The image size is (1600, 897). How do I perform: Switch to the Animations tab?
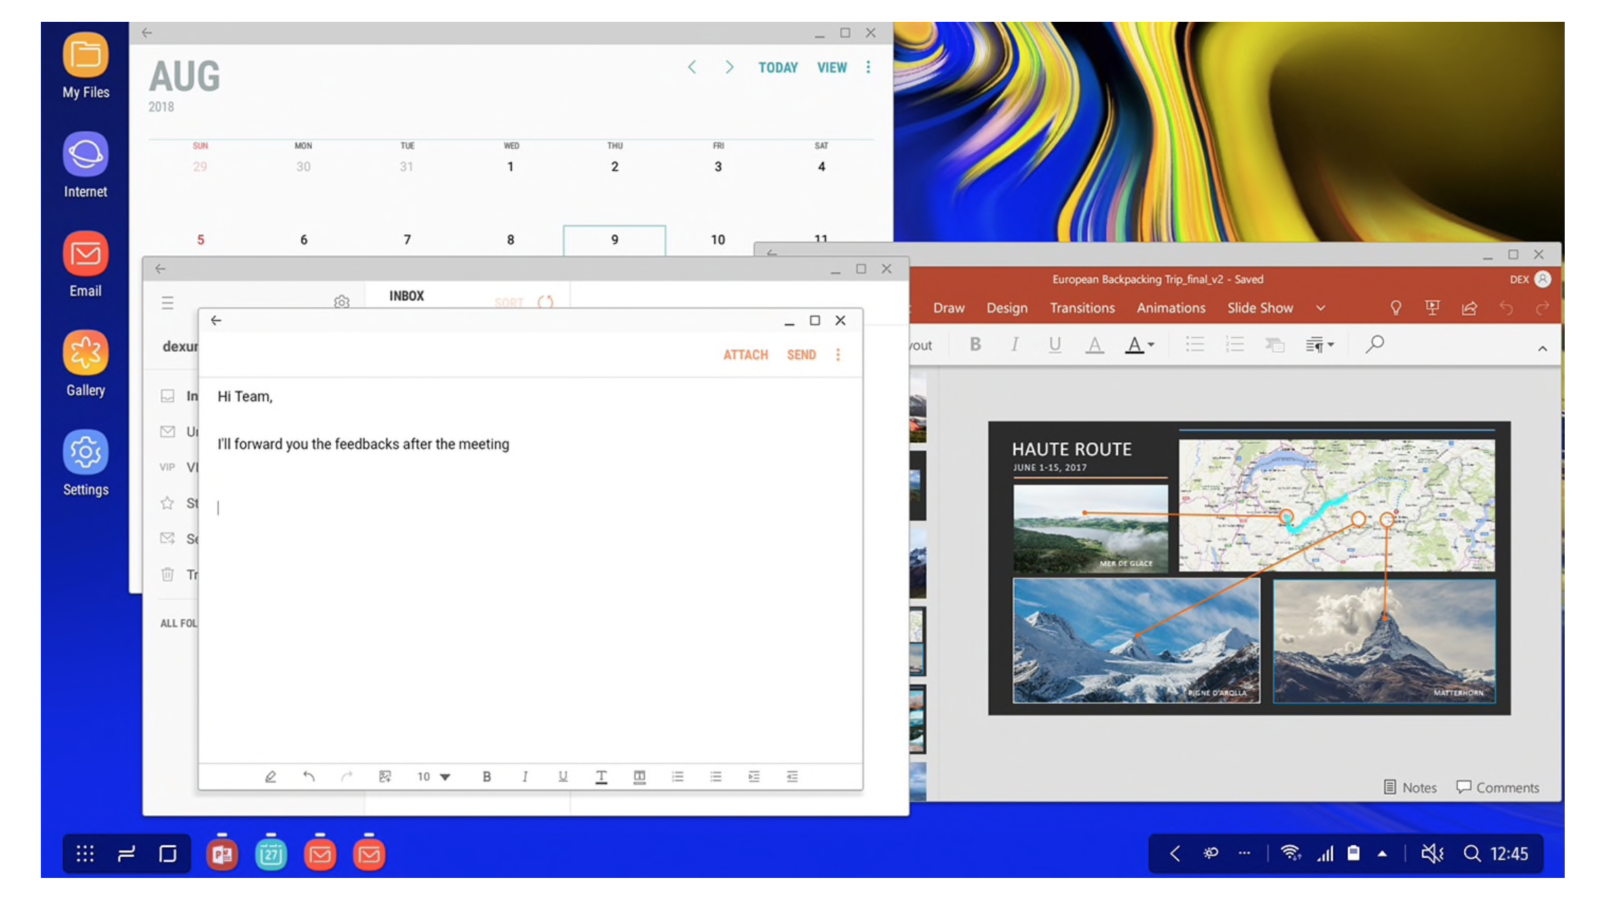click(1171, 308)
